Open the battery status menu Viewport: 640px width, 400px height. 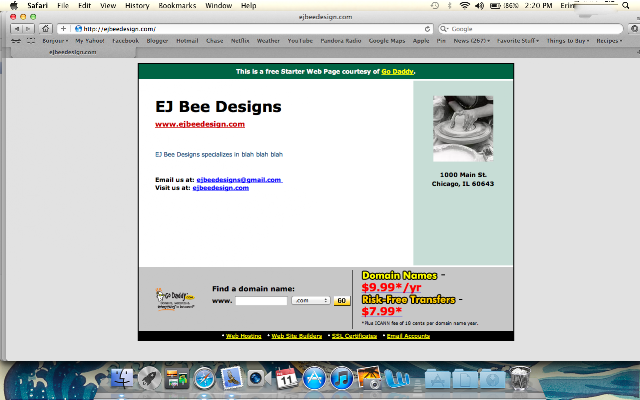tap(503, 5)
